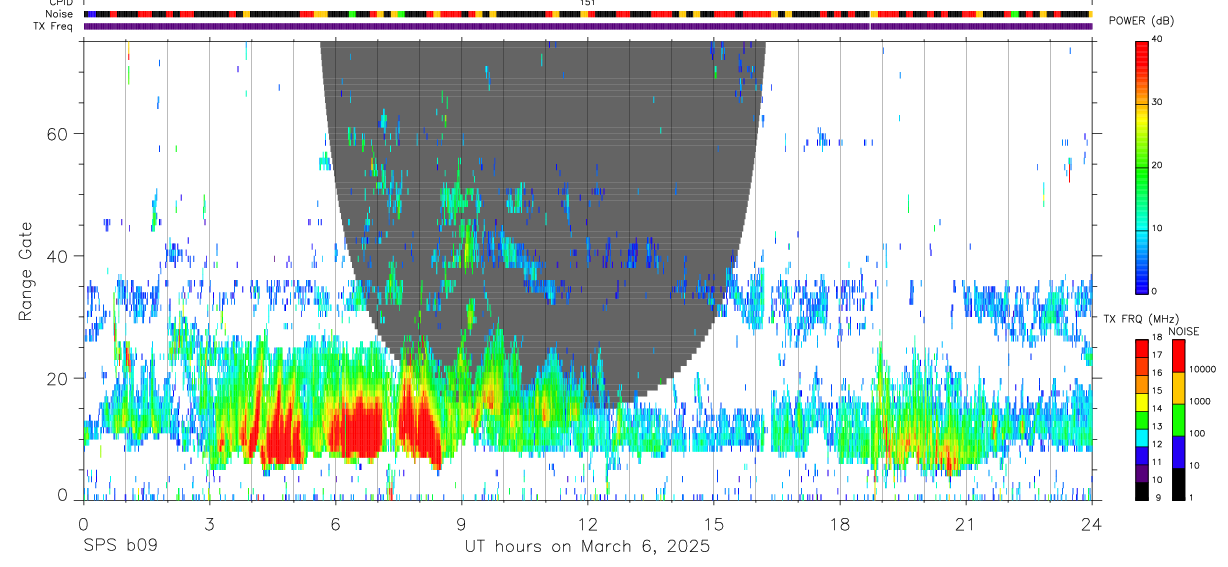Click the multicolored Noise timeline strip
1228x567 pixels.
(x=588, y=14)
